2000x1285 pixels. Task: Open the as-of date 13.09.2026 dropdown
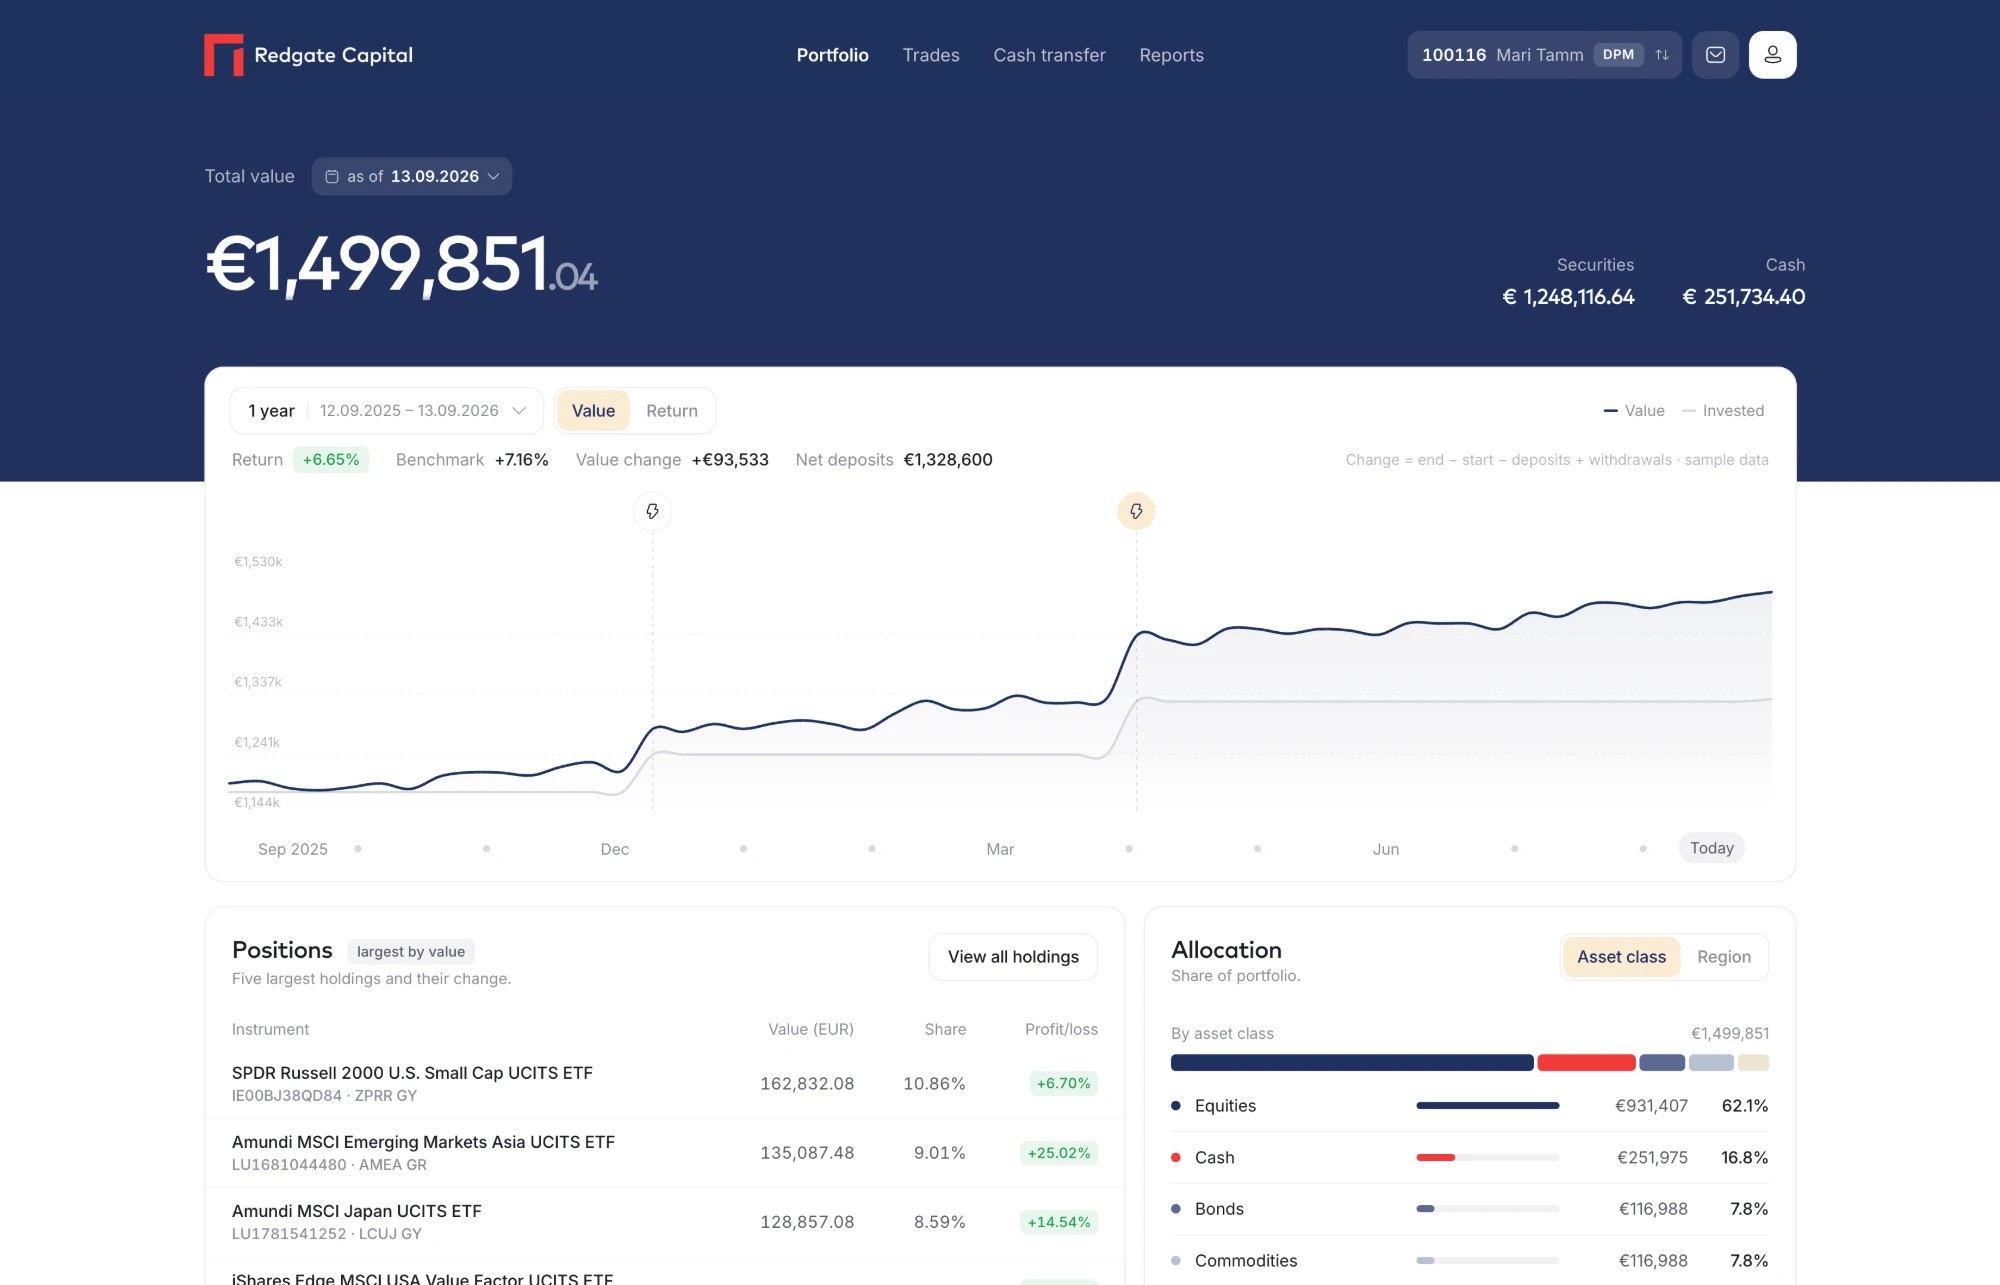(412, 176)
